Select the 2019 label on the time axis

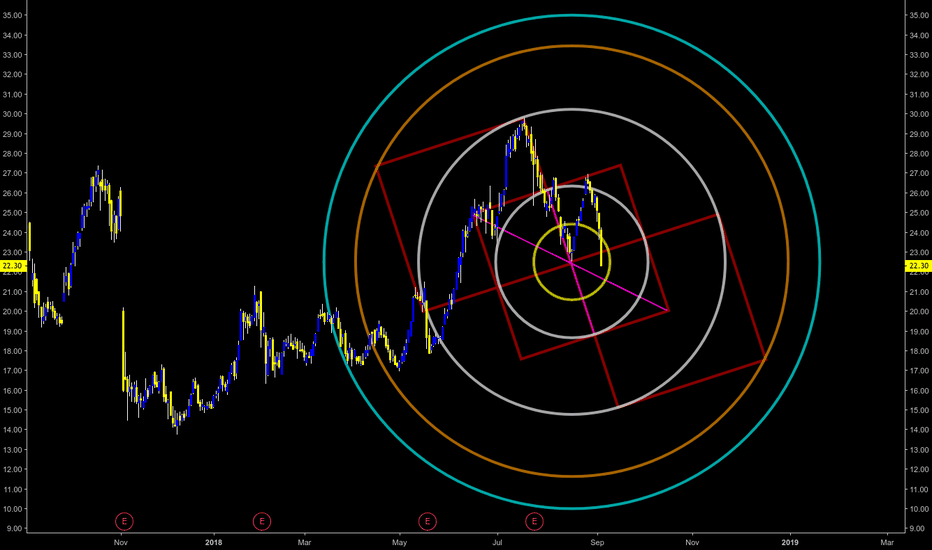pos(790,542)
